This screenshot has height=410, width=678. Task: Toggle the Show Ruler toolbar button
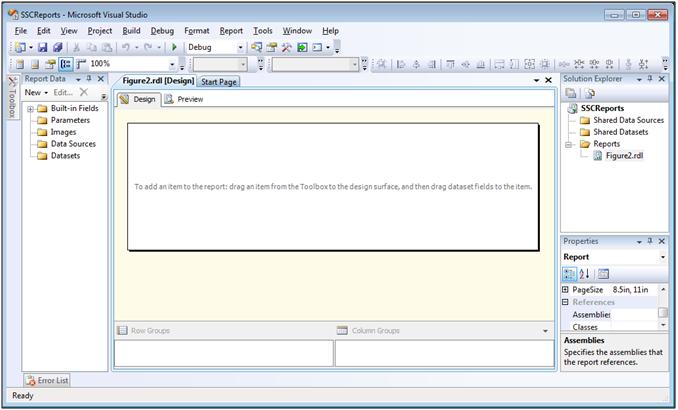[81, 64]
